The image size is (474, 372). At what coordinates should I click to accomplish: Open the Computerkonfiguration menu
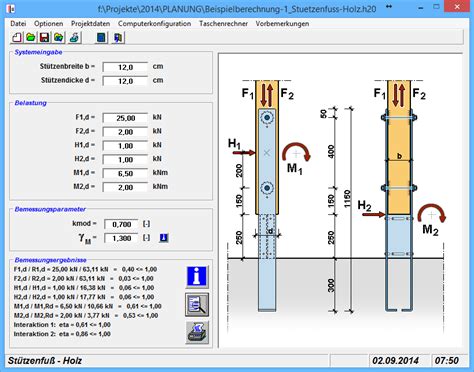[154, 24]
